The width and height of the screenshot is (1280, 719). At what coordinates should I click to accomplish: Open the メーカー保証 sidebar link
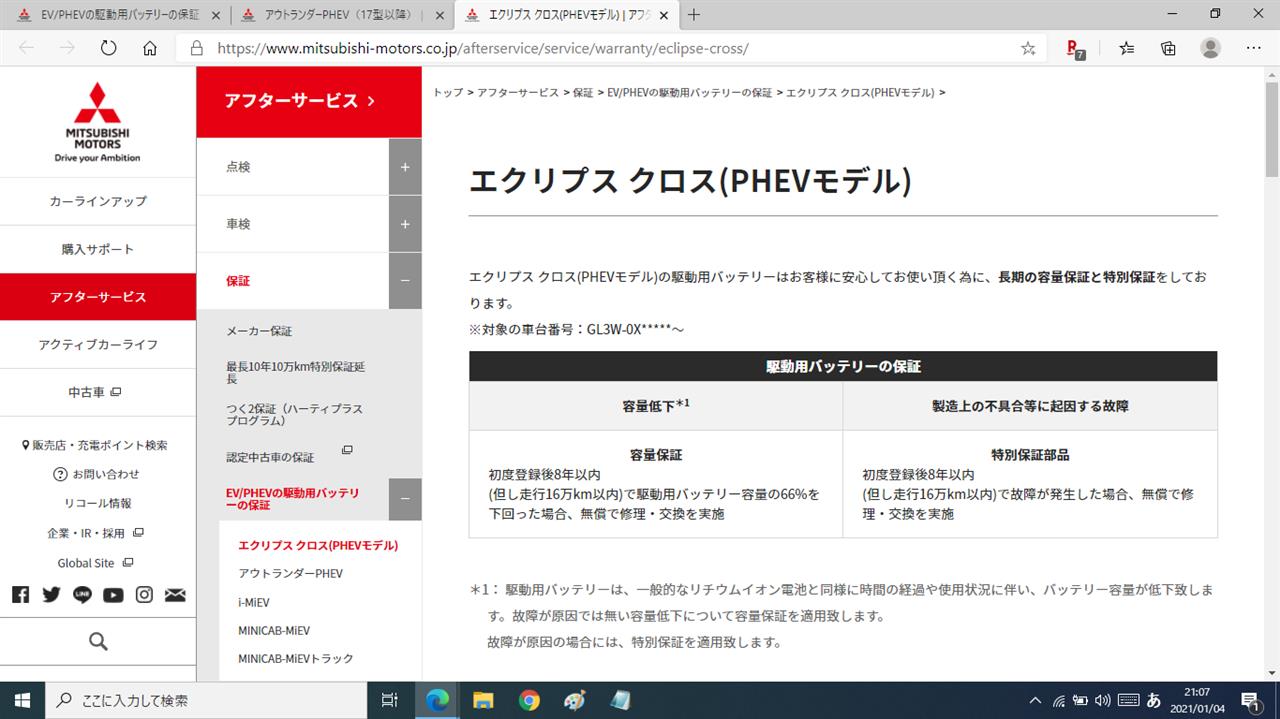259,331
